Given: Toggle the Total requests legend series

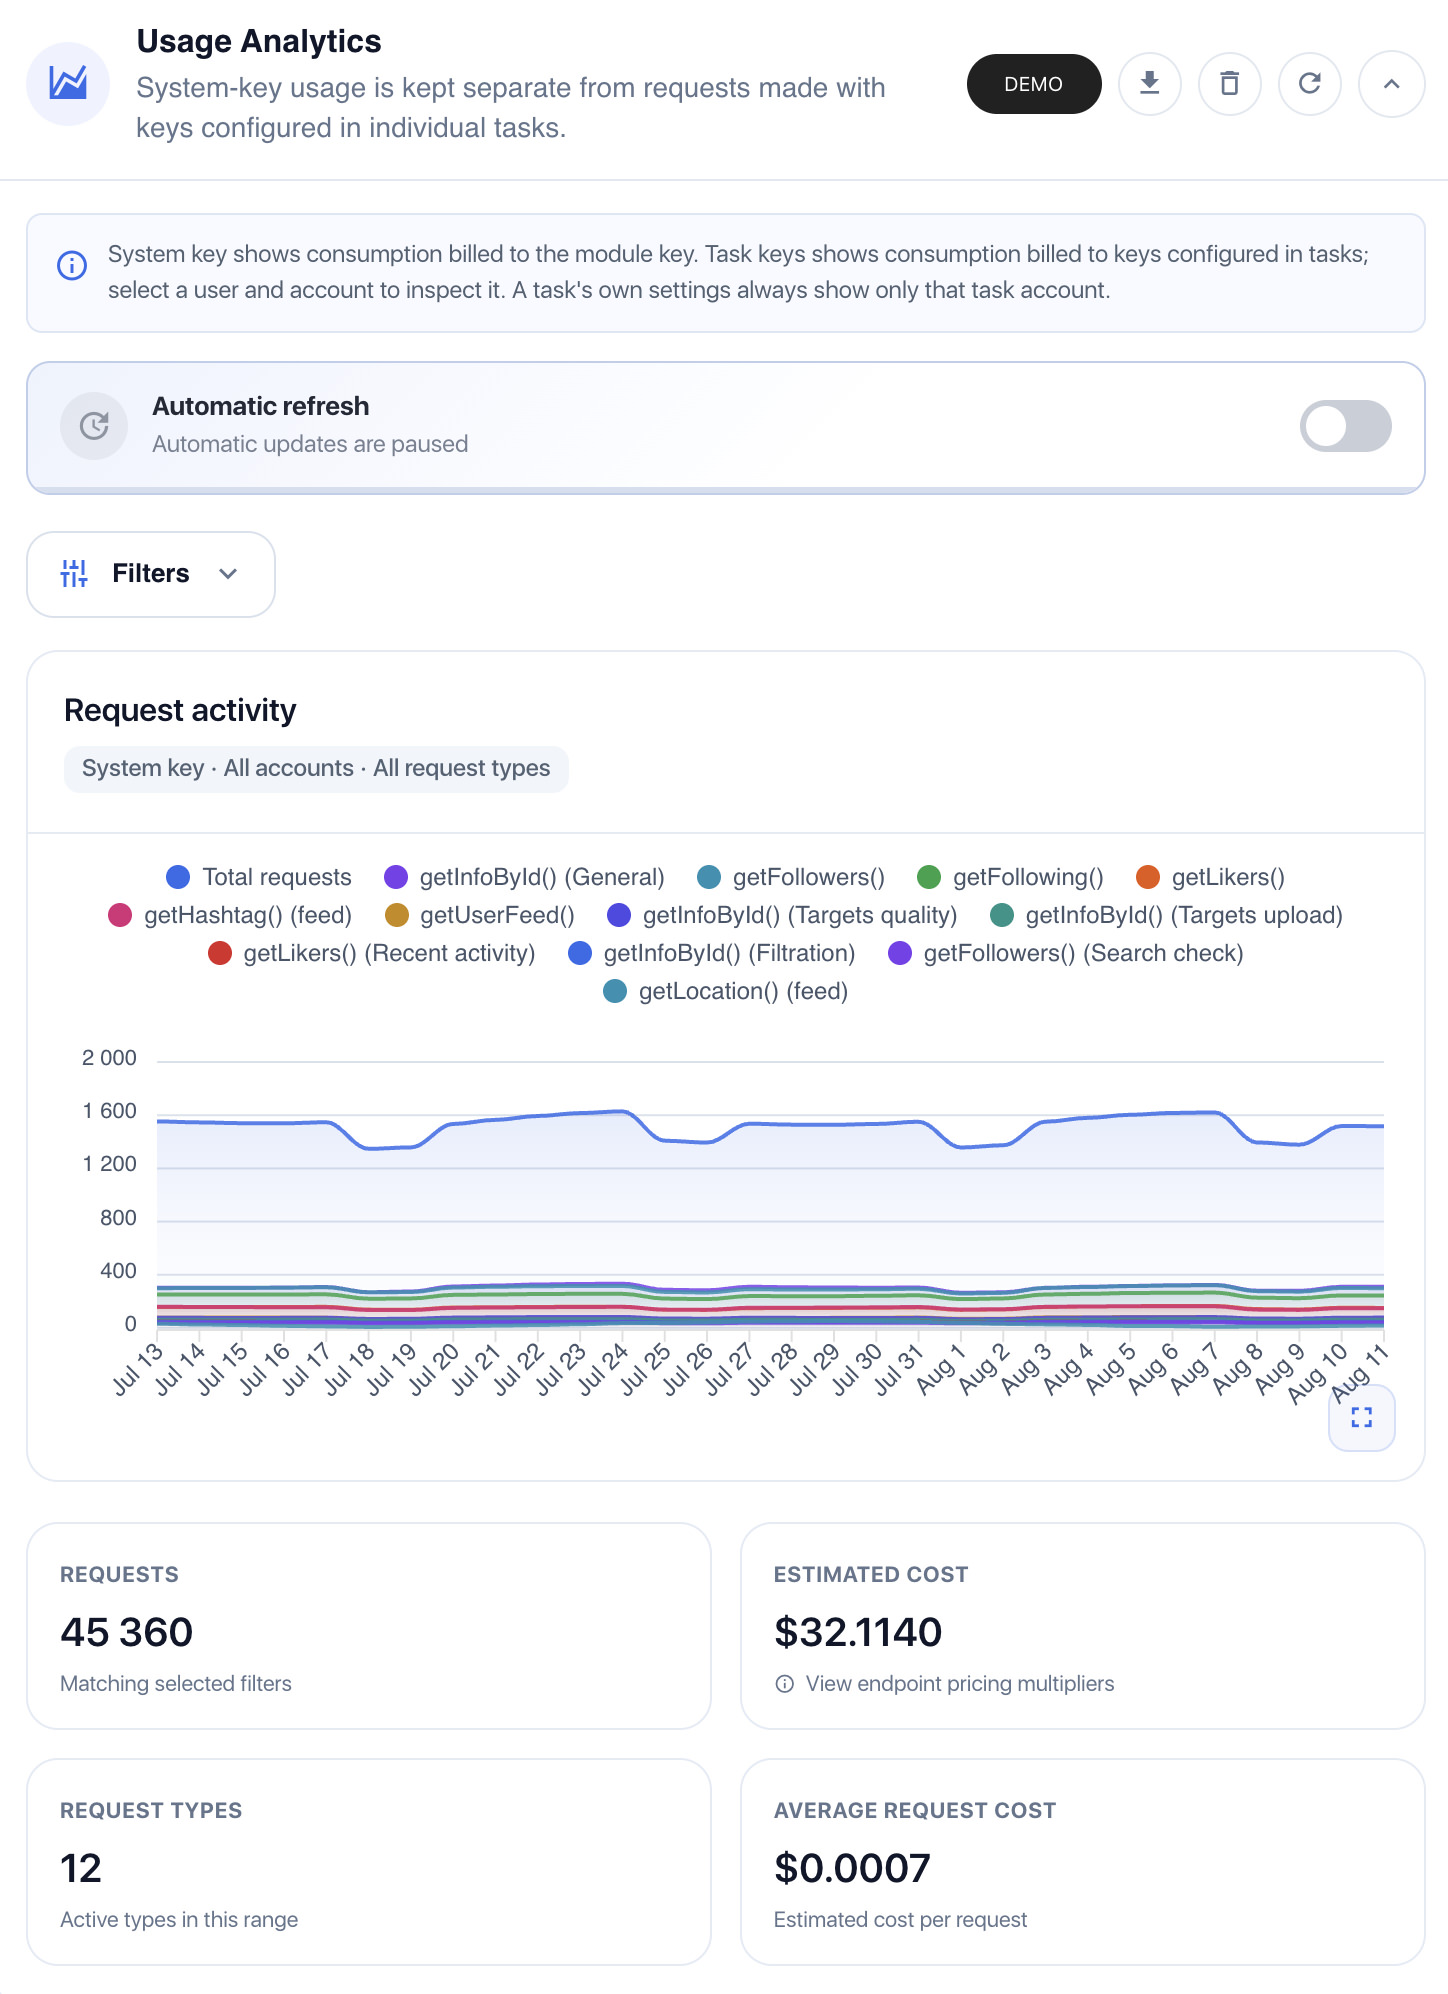Looking at the screenshot, I should (259, 877).
